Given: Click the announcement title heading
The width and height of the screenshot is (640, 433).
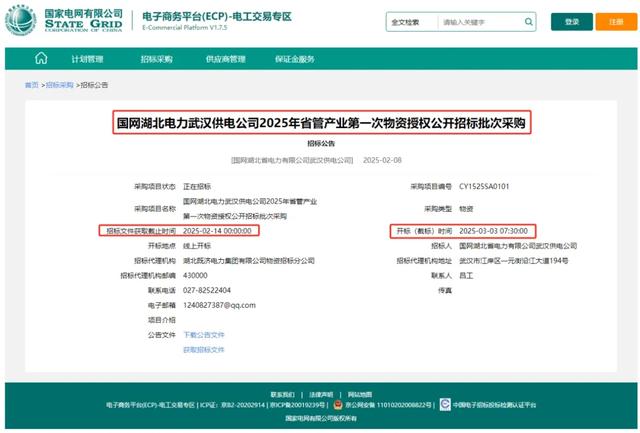Looking at the screenshot, I should tap(321, 122).
